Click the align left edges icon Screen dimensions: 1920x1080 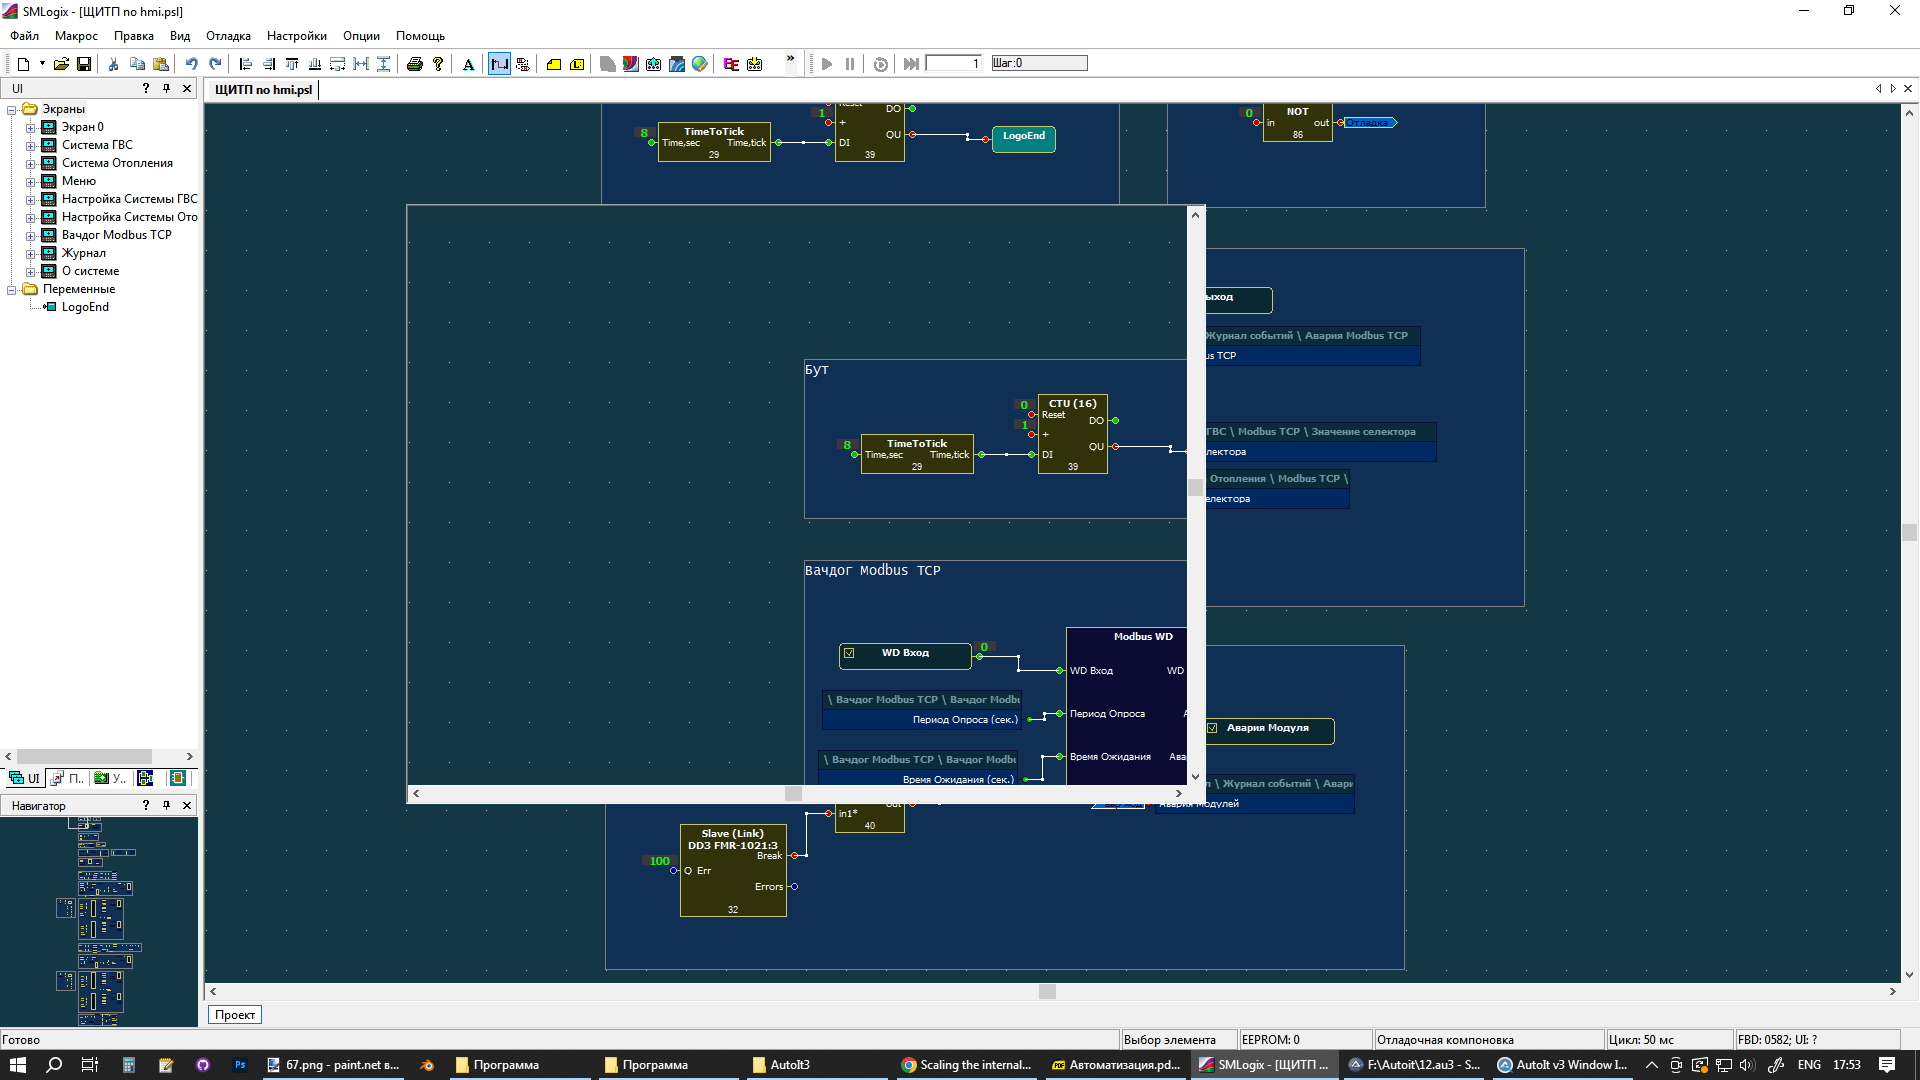coord(245,64)
